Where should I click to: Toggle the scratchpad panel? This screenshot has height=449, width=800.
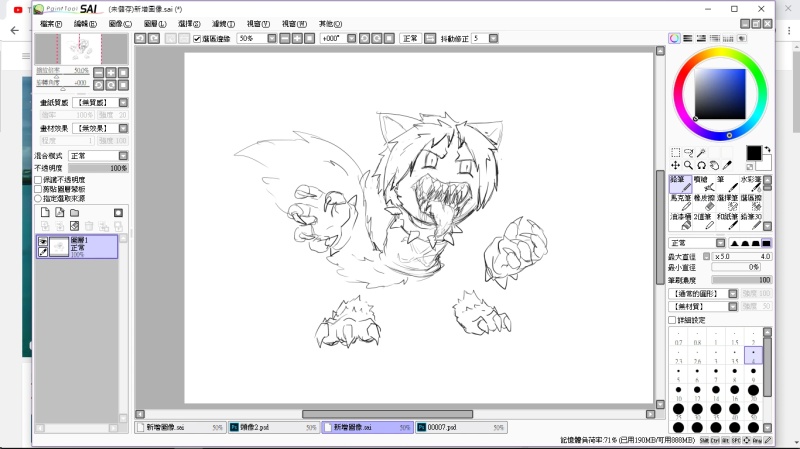pos(741,38)
